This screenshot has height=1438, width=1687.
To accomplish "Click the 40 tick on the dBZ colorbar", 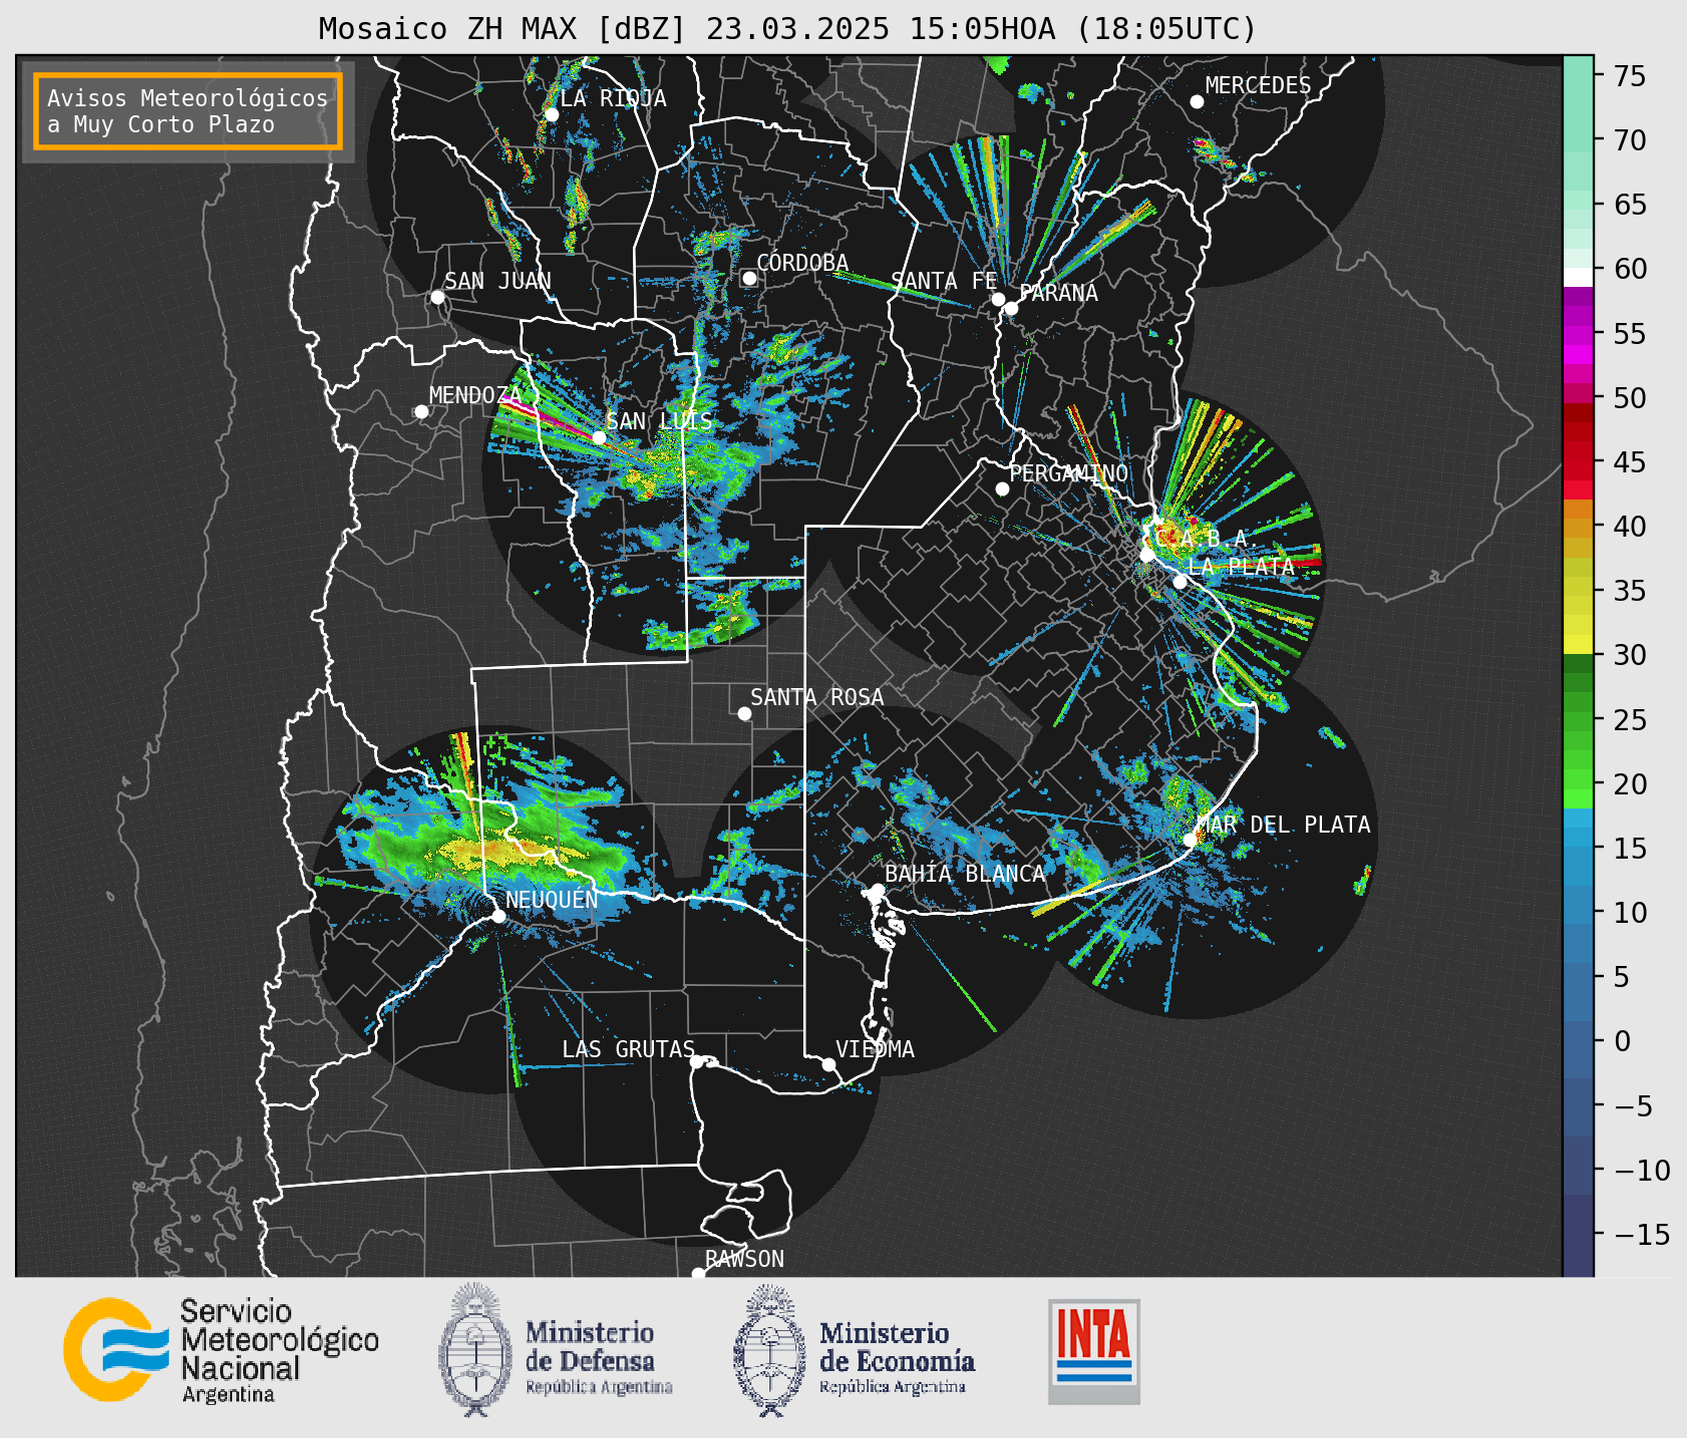I will 1629,526.
